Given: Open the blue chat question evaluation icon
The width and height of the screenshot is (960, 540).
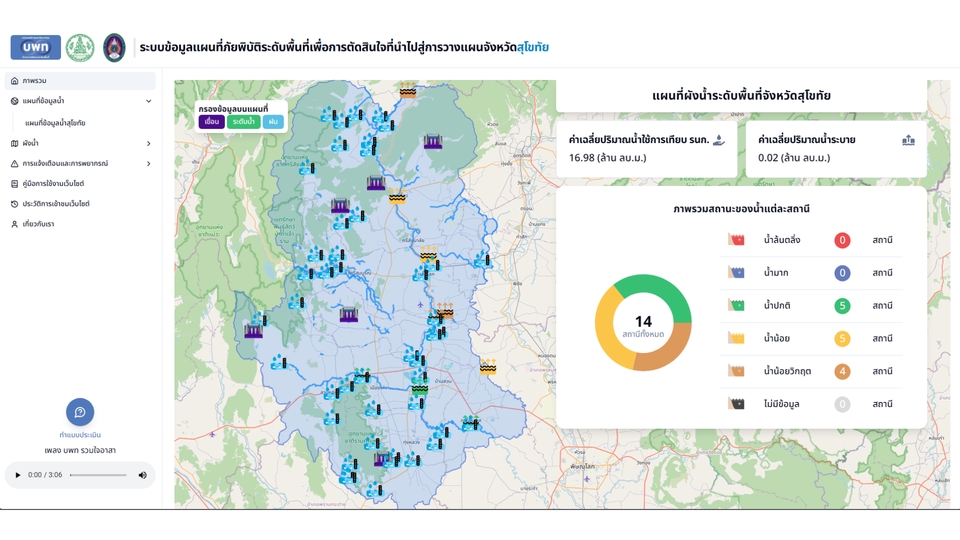Looking at the screenshot, I should [x=80, y=412].
